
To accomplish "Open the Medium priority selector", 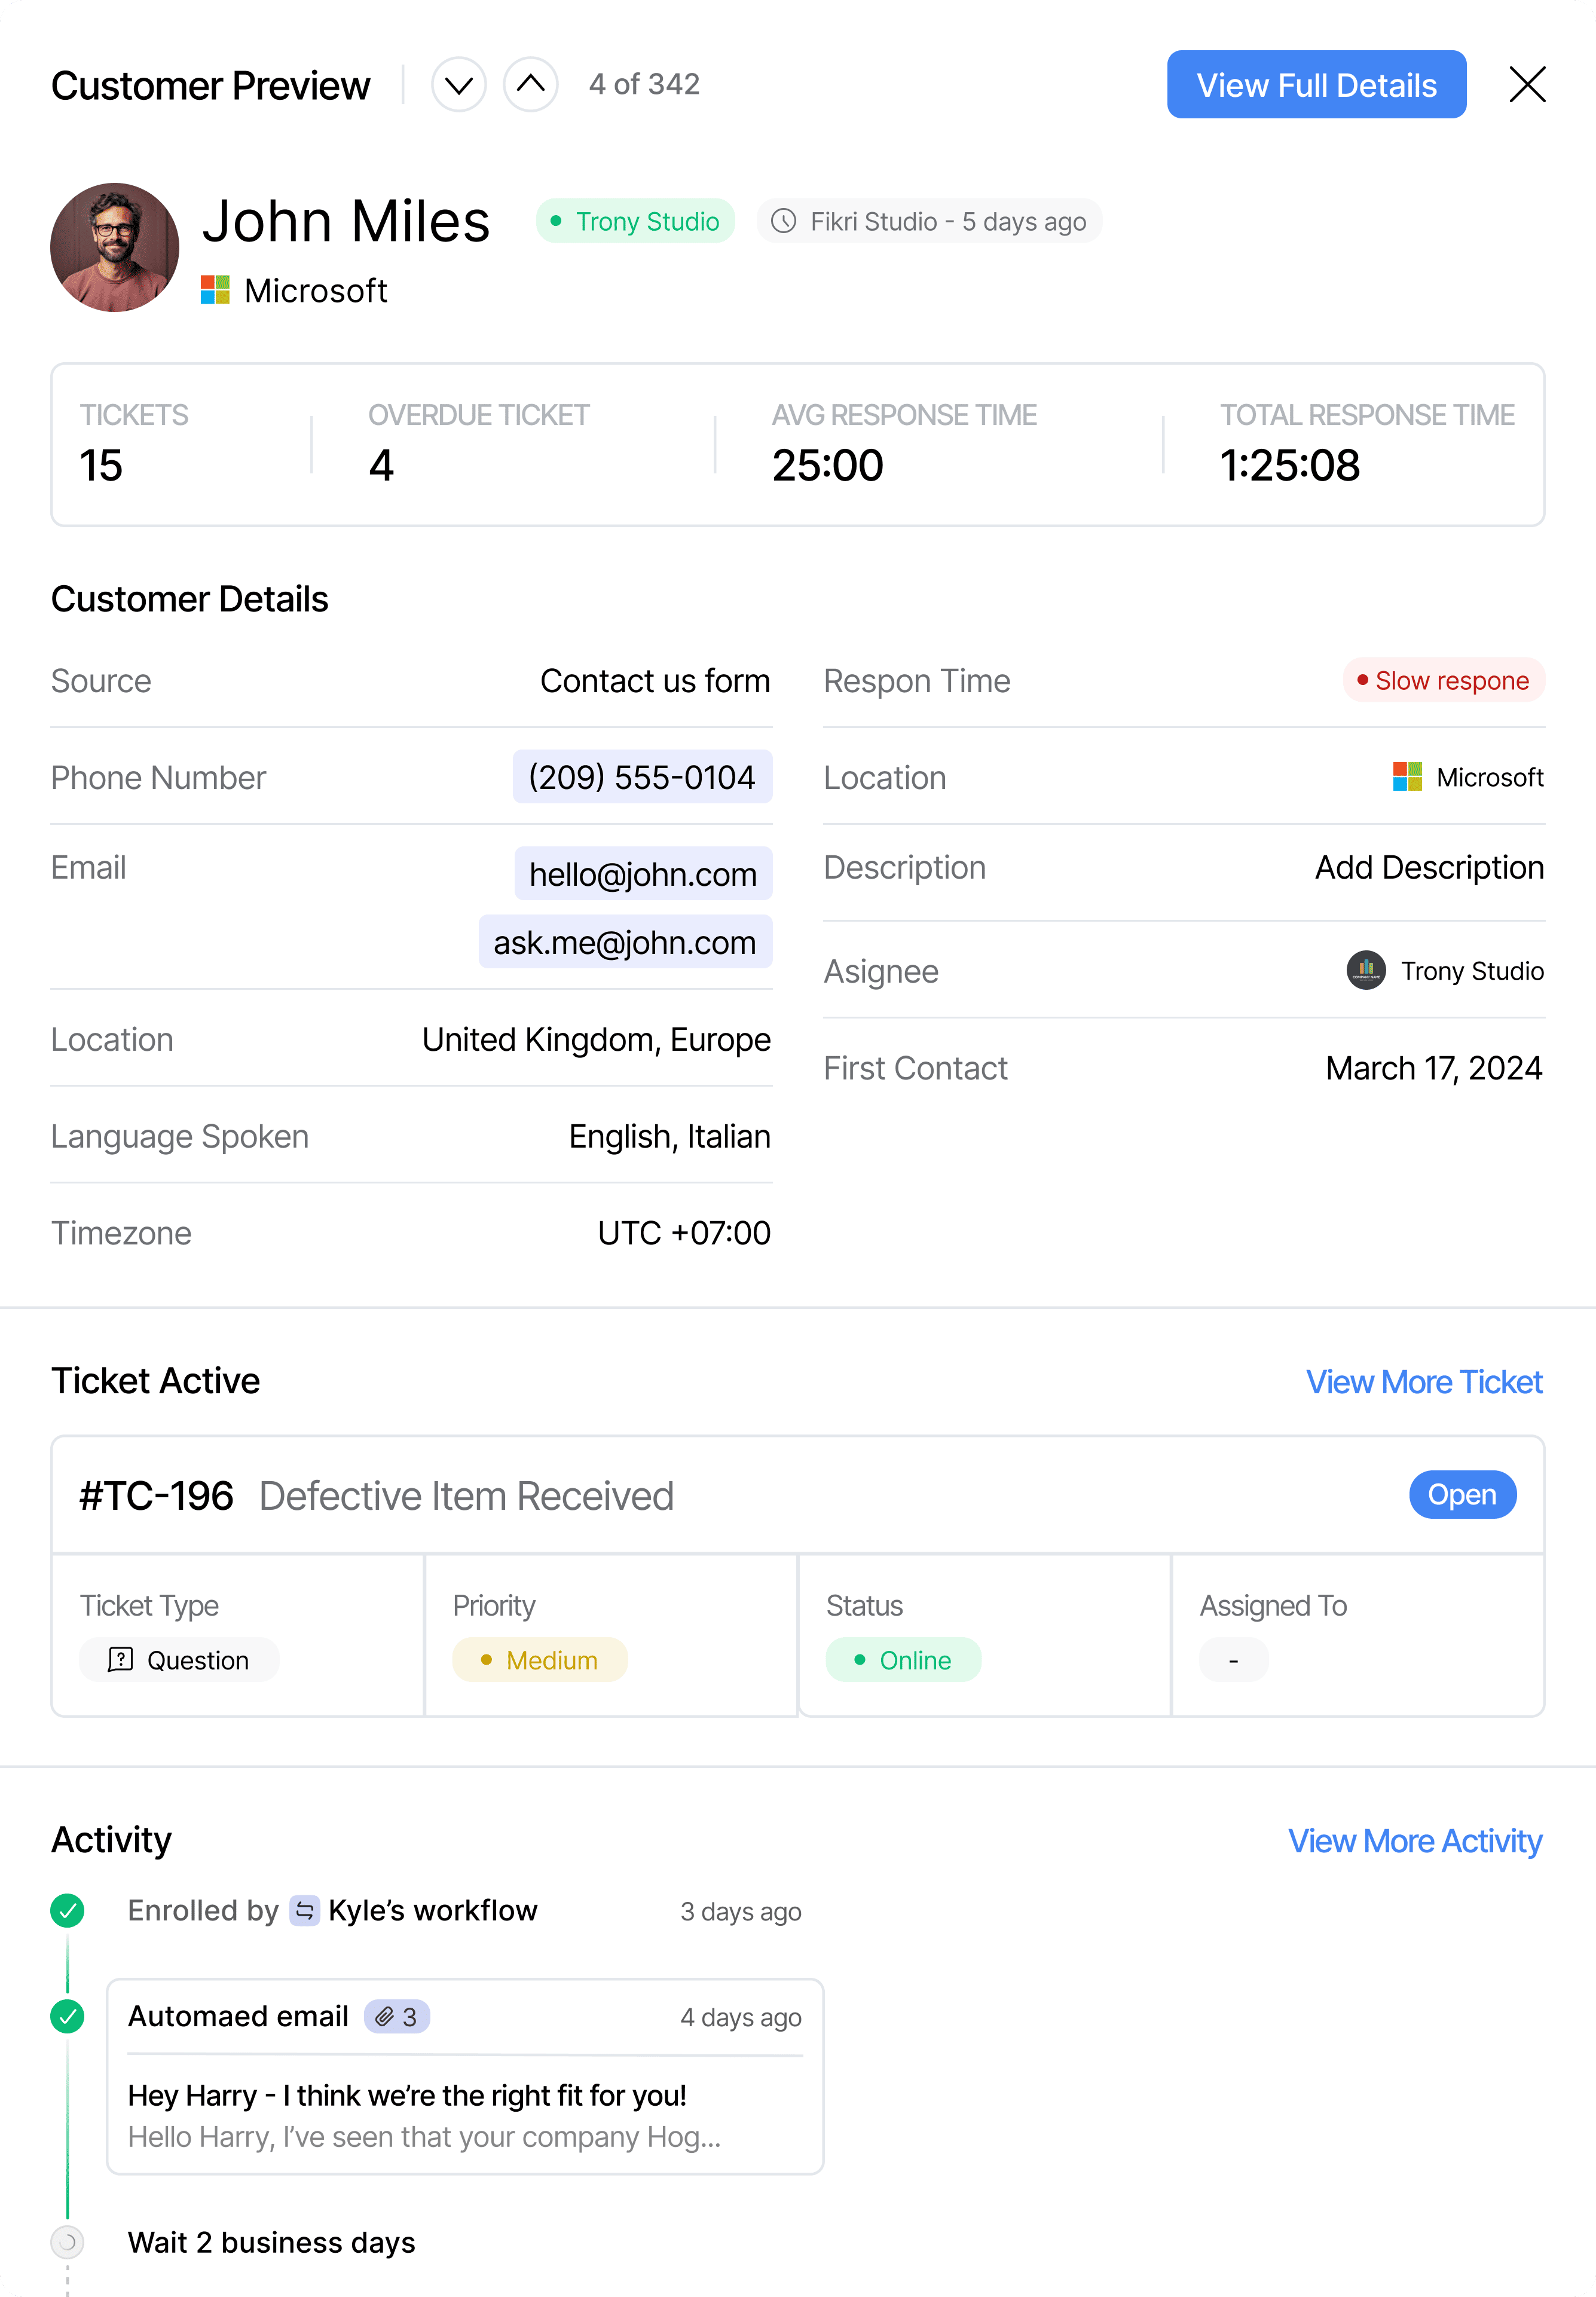I will coord(540,1659).
